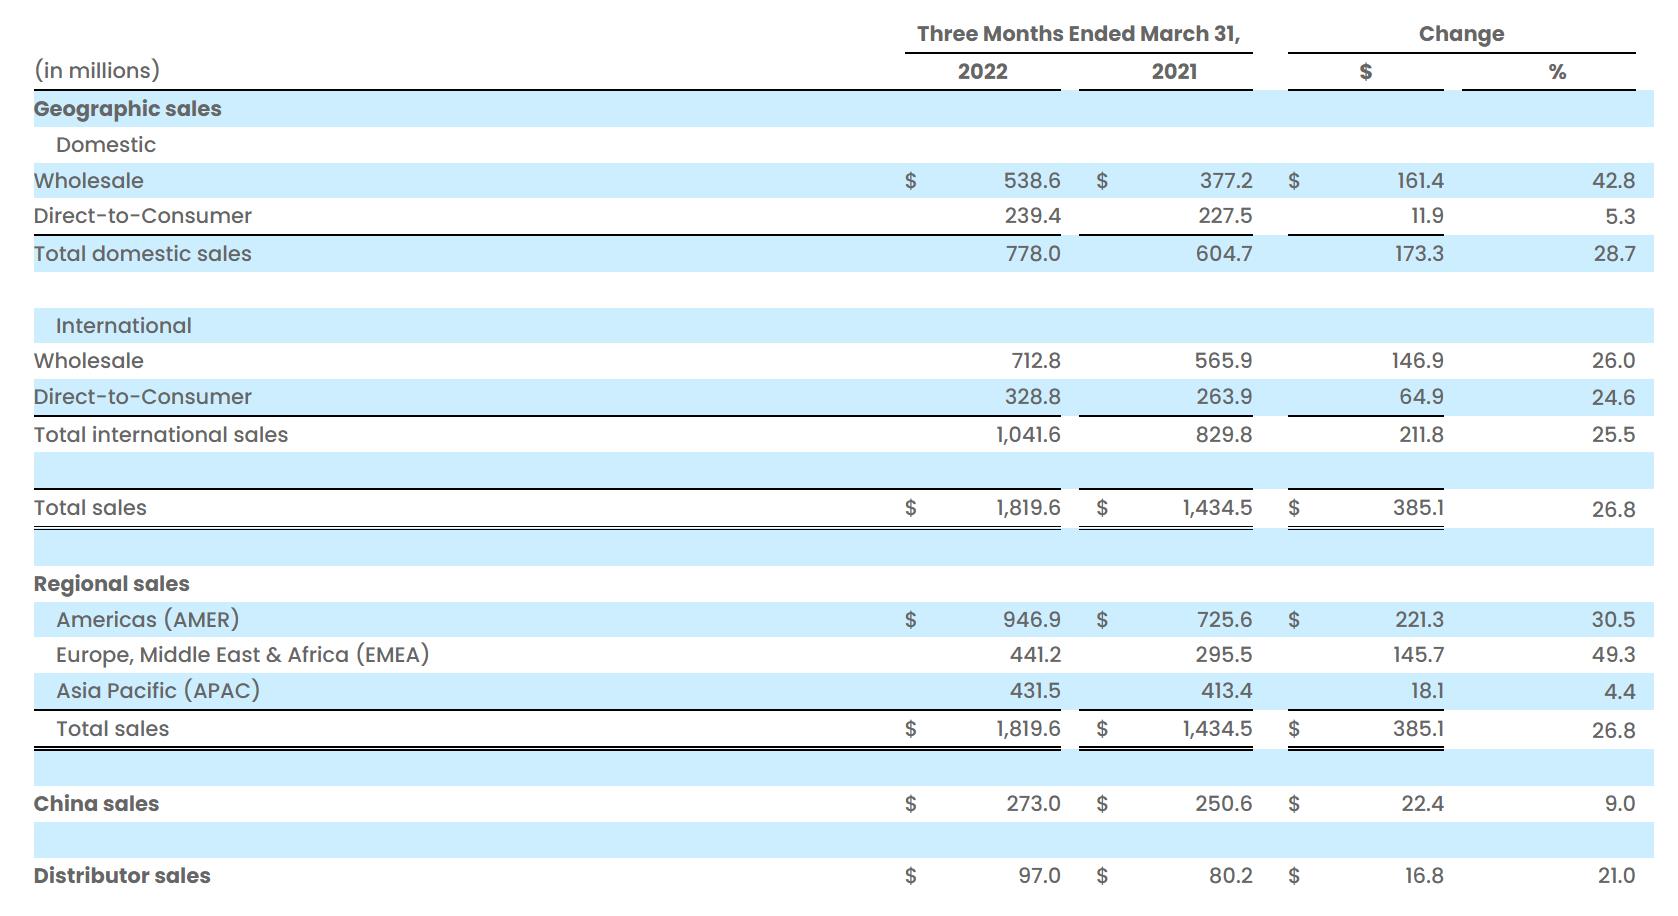Click China sales 2022 value 273.0
Image resolution: width=1678 pixels, height=916 pixels.
tap(1033, 804)
